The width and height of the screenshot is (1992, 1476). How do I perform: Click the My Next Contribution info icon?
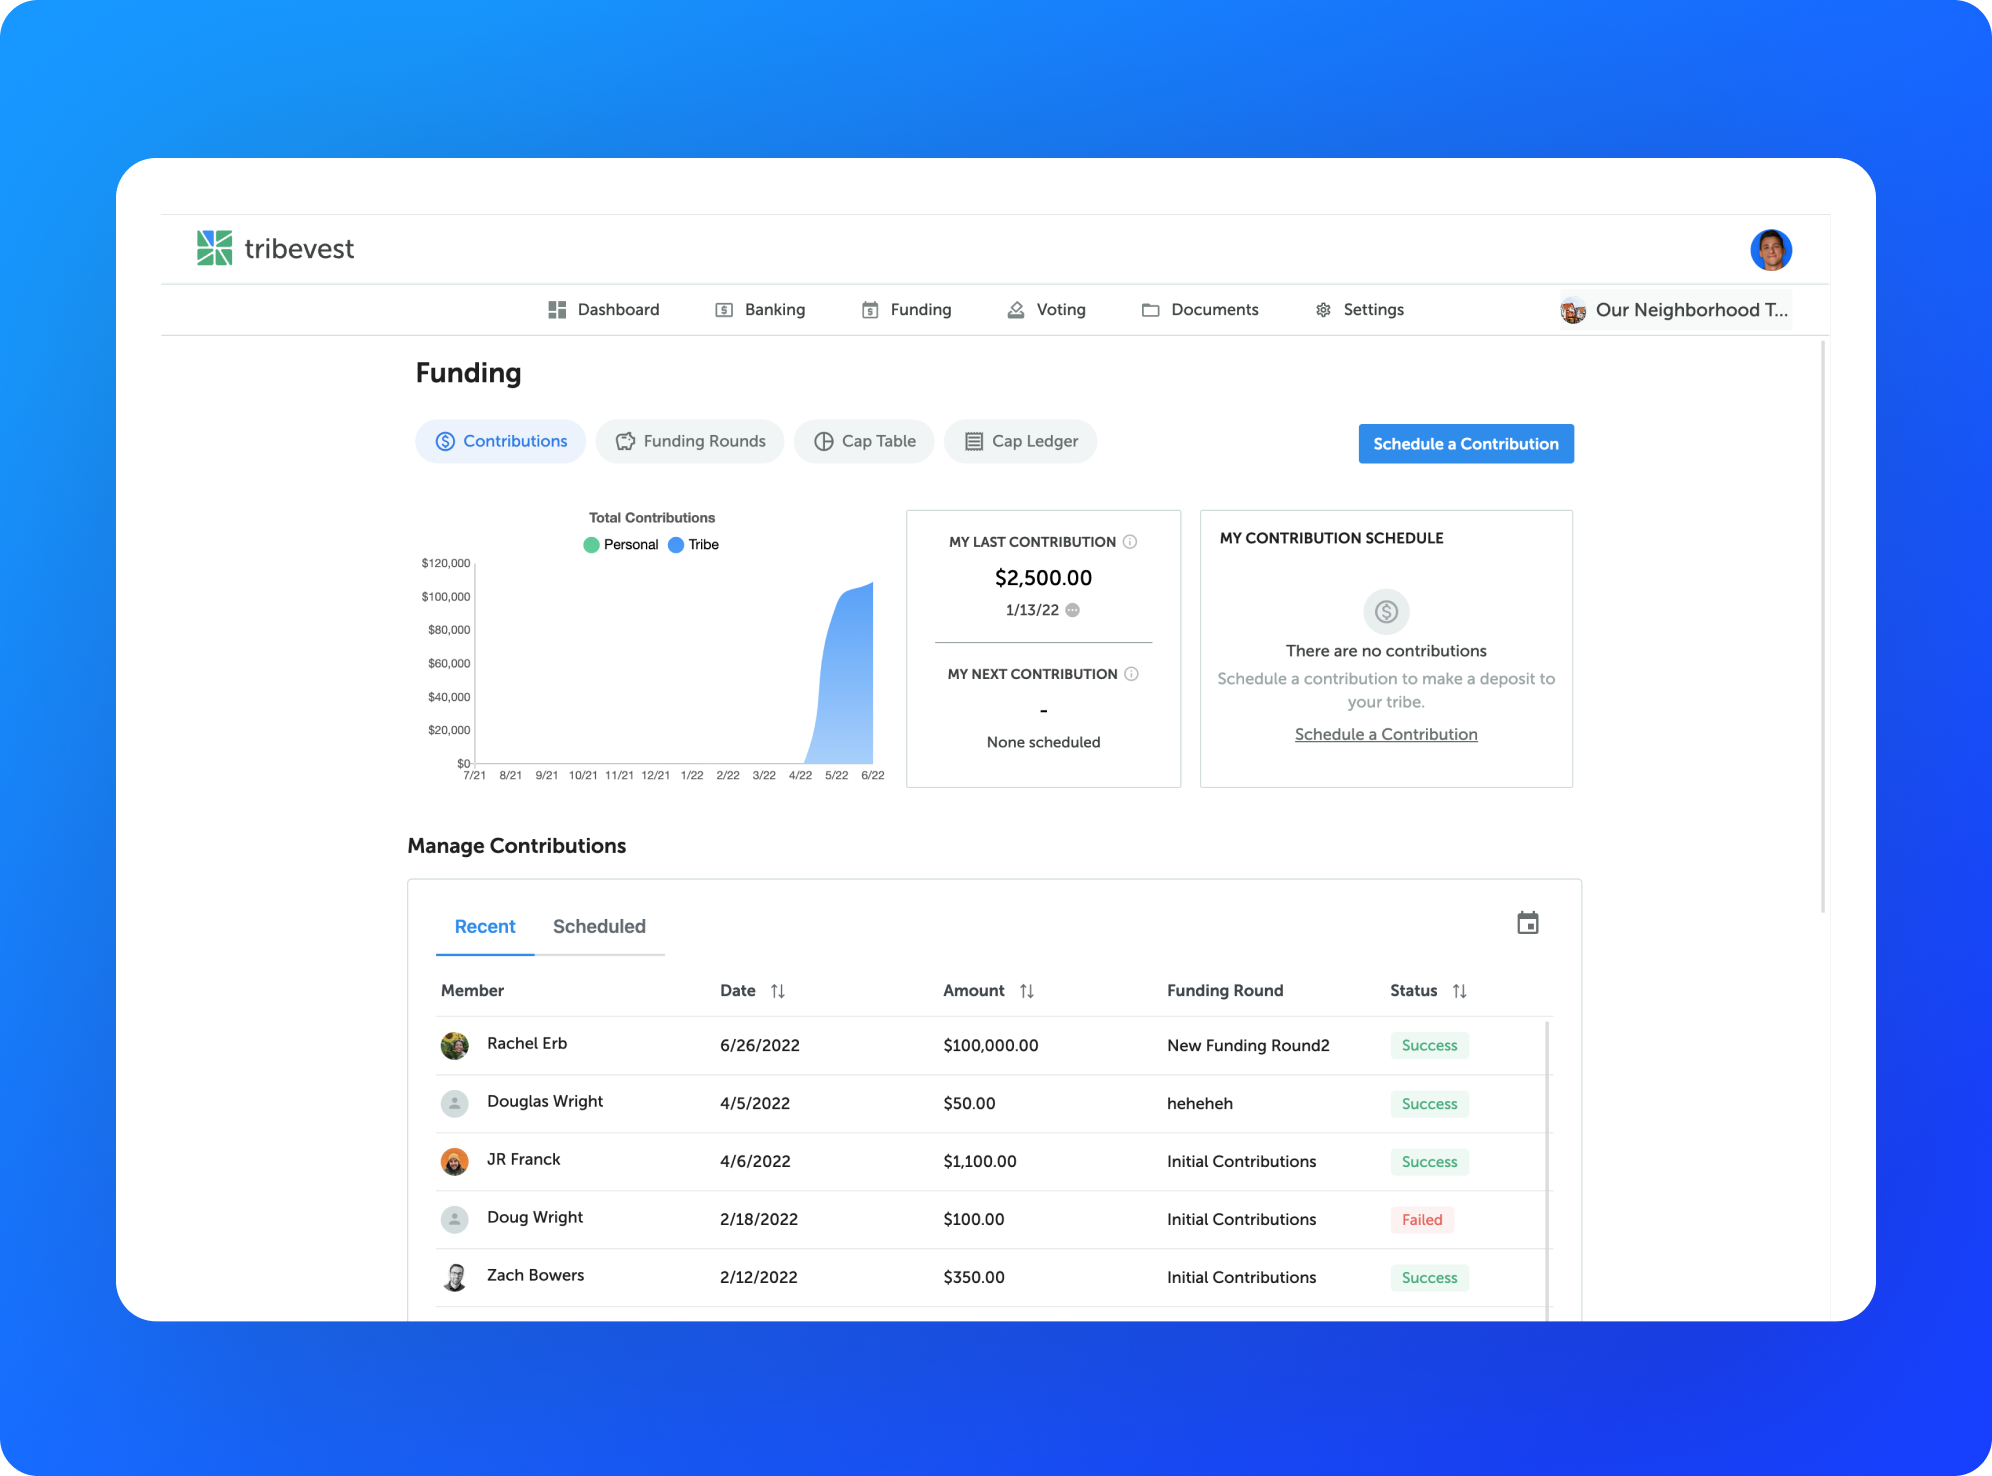pyautogui.click(x=1131, y=674)
